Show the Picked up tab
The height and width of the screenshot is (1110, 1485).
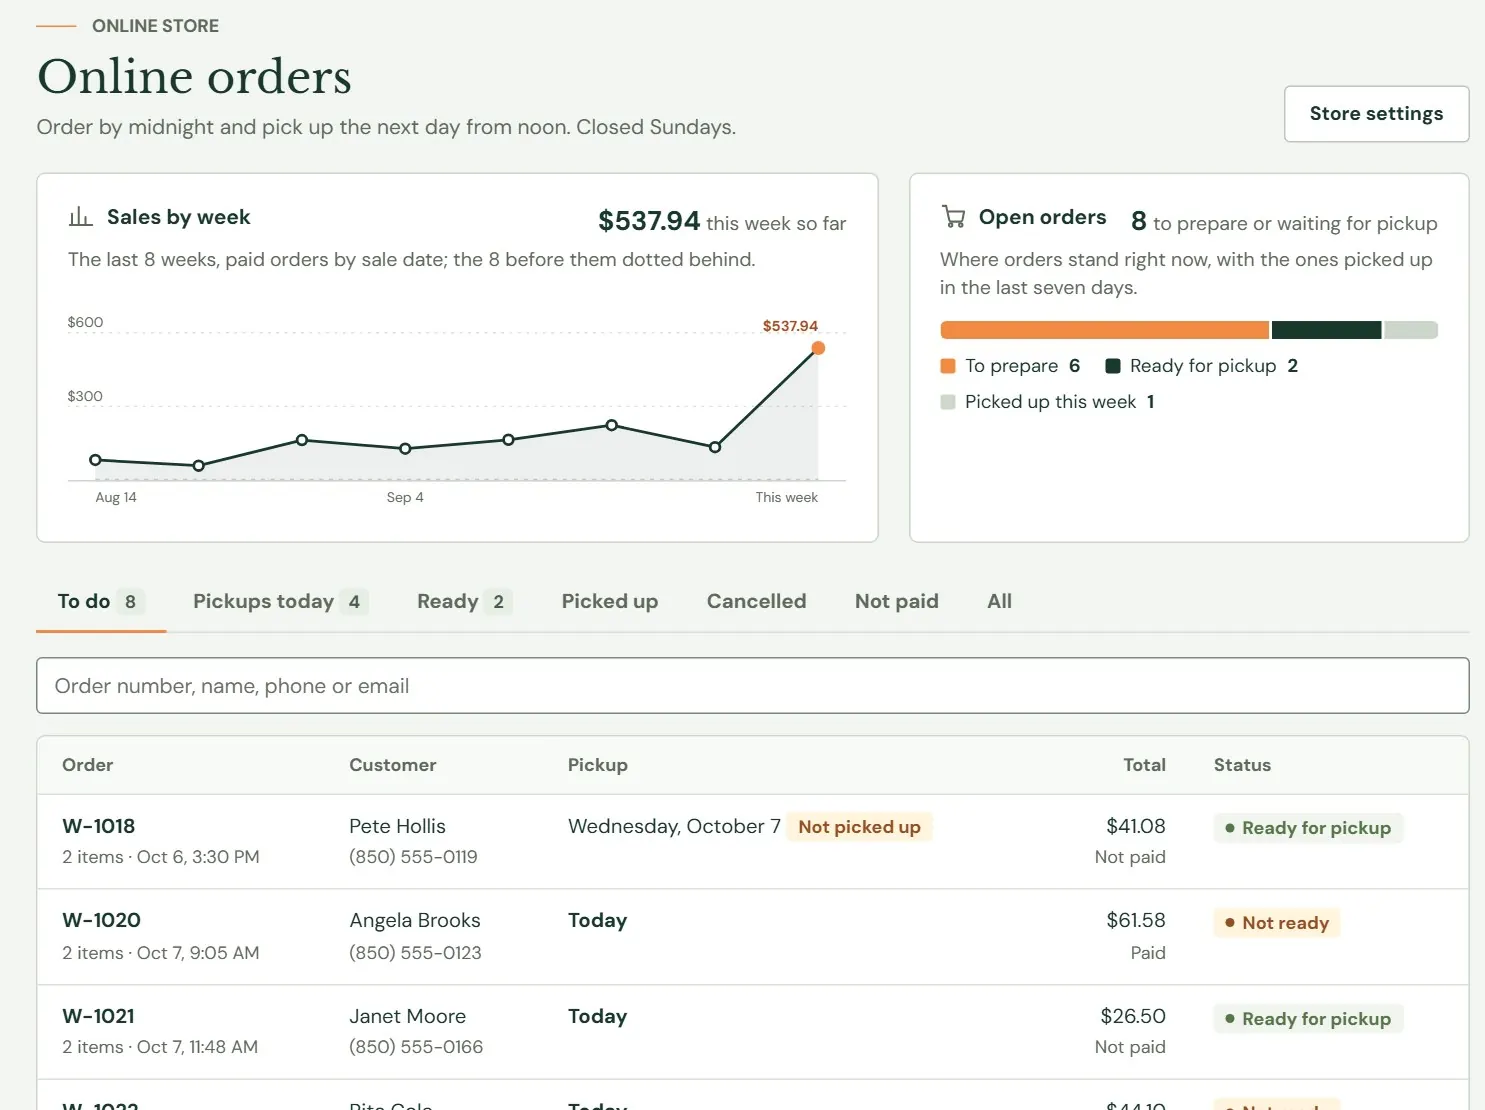click(610, 602)
